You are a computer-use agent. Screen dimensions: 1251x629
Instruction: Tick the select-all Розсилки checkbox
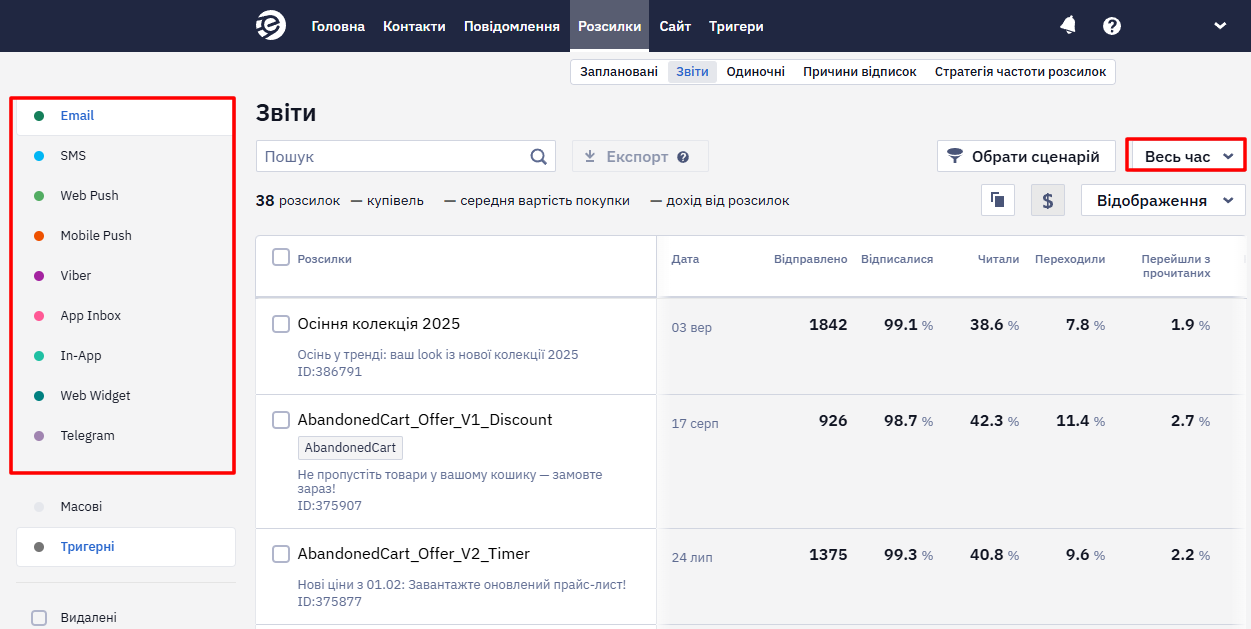(281, 257)
